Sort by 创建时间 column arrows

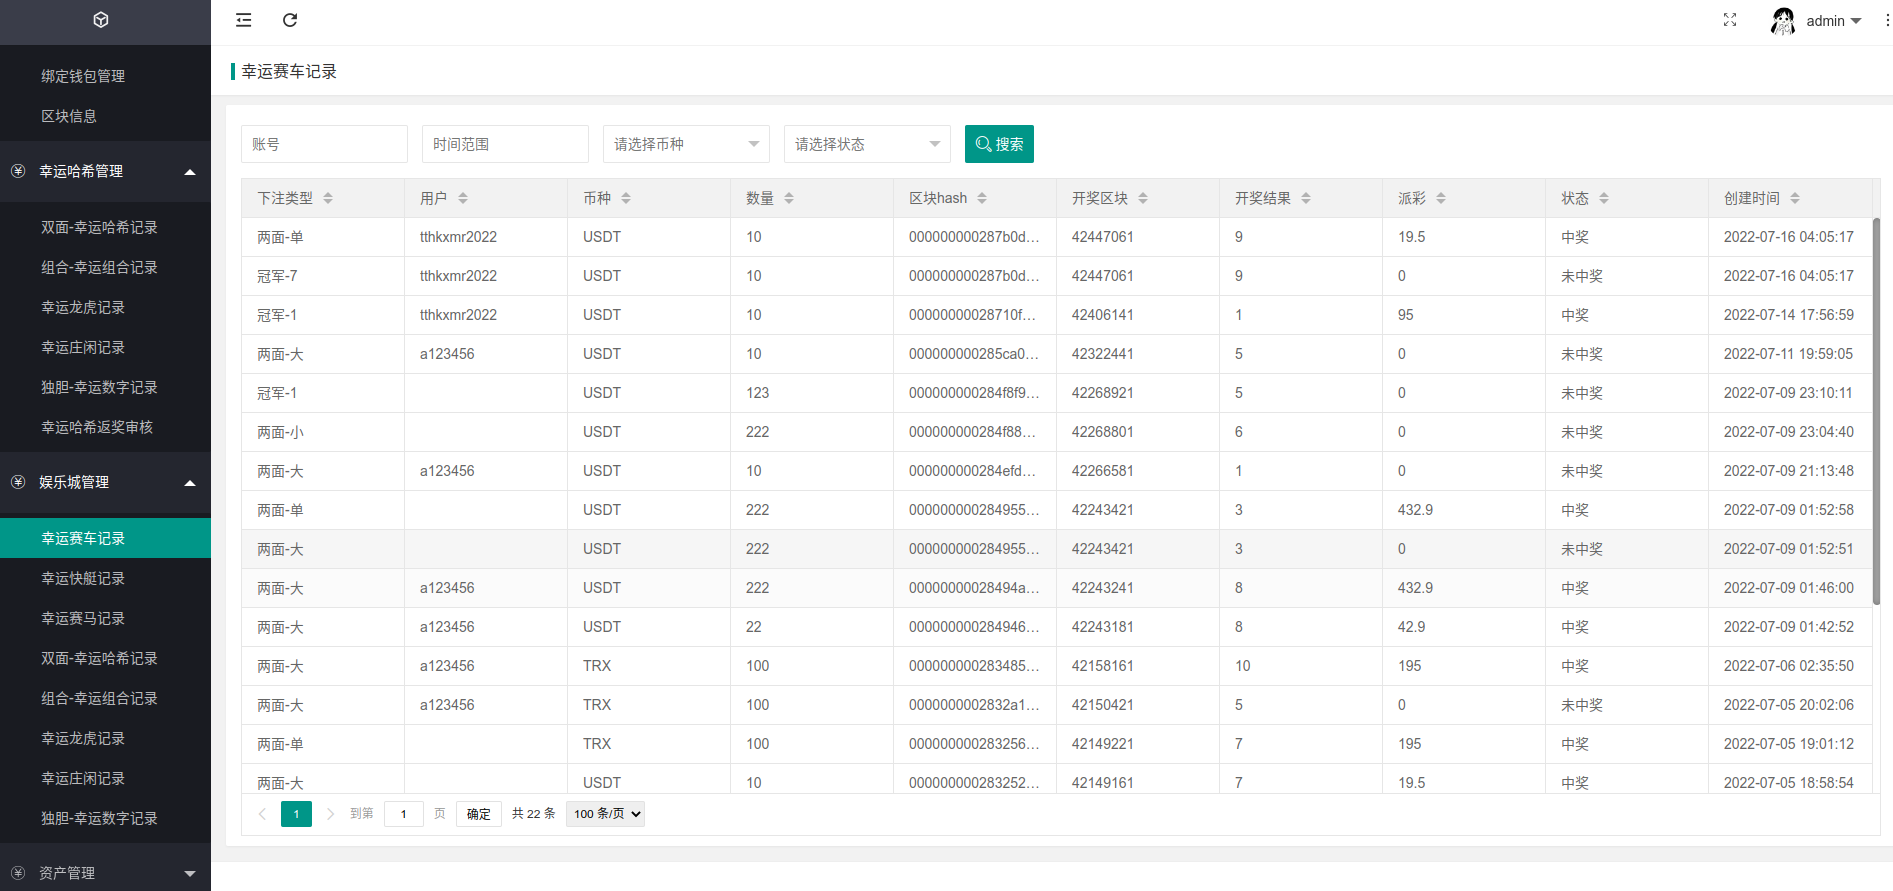[x=1795, y=198]
